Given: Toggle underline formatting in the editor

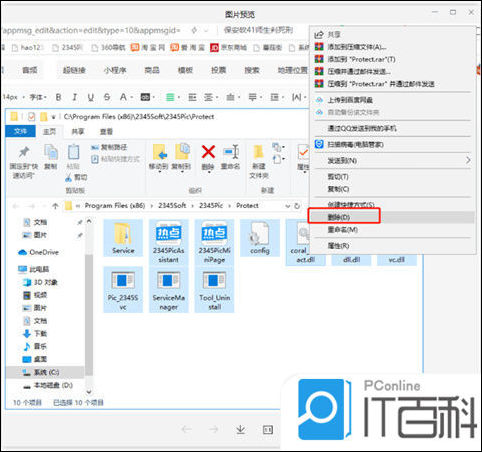Looking at the screenshot, I should point(91,97).
